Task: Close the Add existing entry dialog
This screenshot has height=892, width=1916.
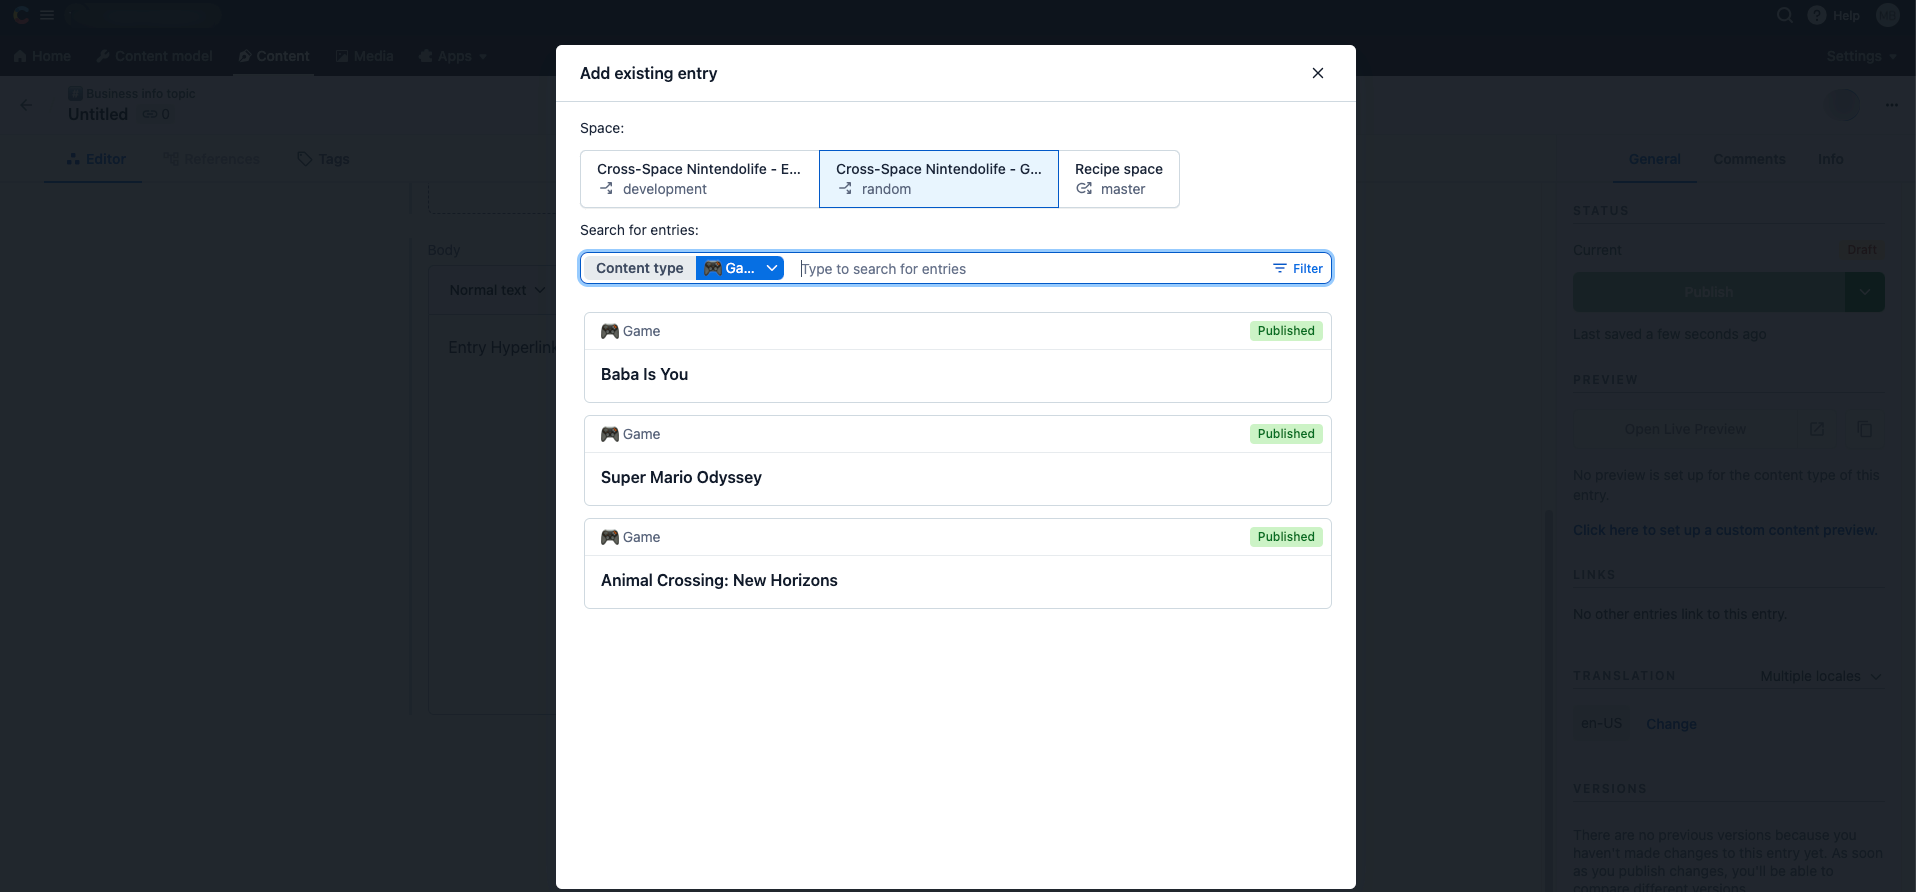Action: [x=1318, y=73]
